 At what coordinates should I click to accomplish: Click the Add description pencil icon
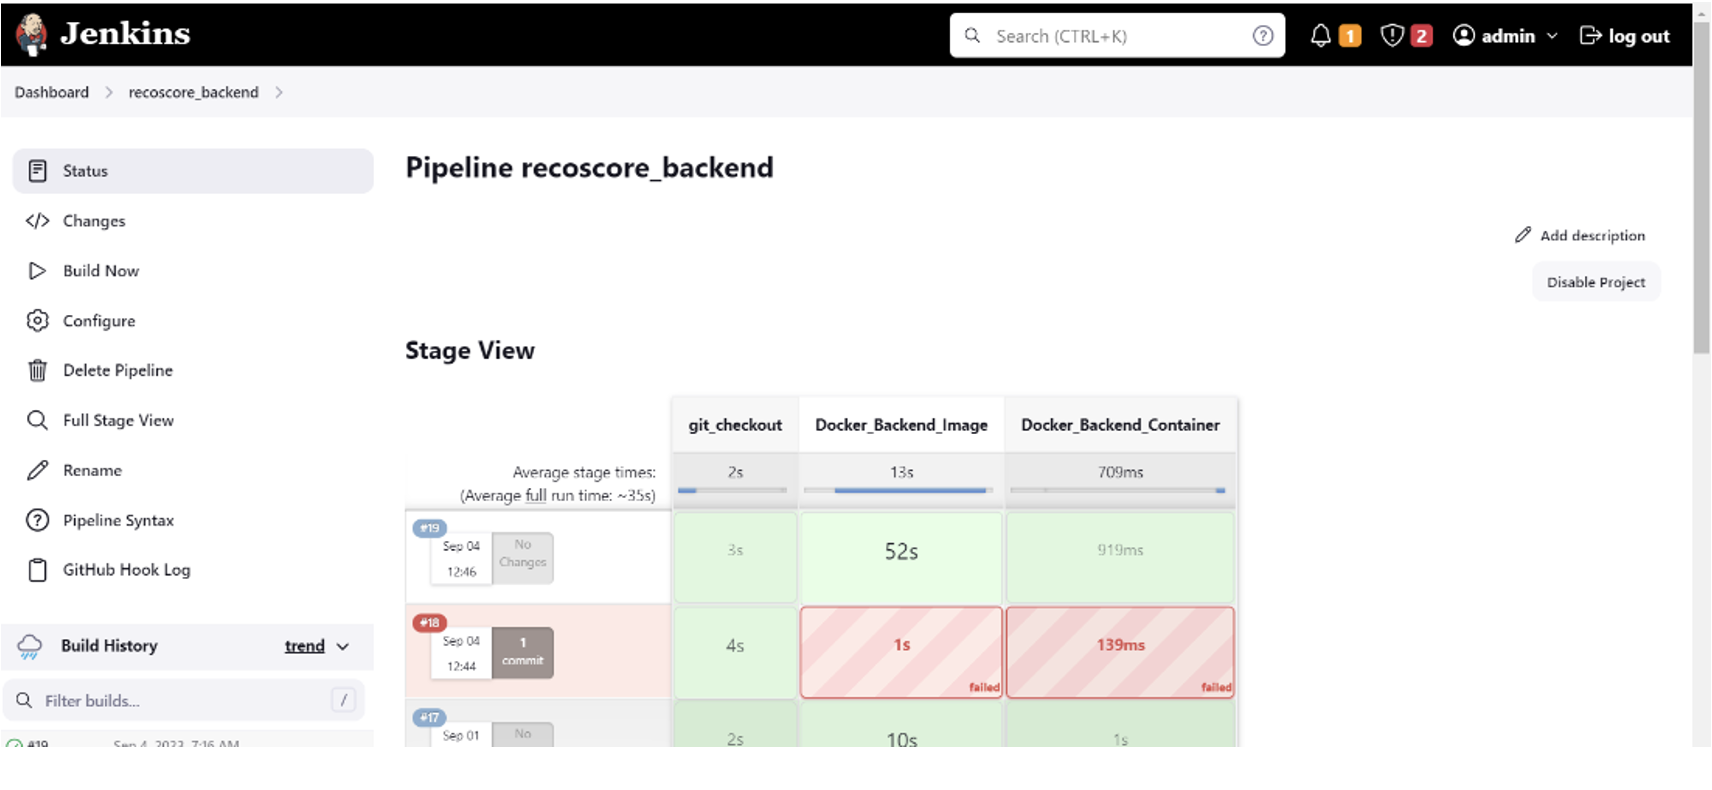1523,235
